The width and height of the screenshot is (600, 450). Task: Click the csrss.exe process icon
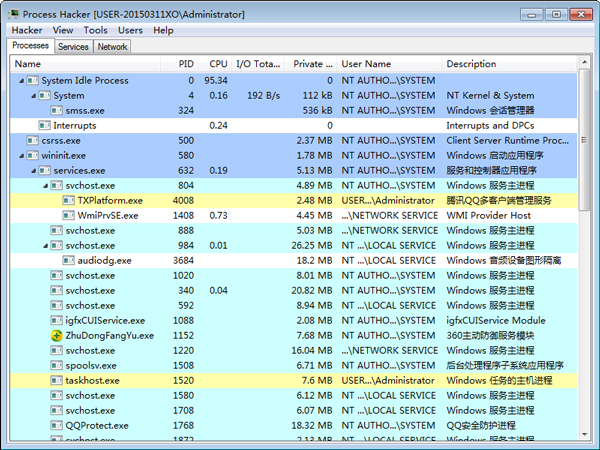point(33,140)
